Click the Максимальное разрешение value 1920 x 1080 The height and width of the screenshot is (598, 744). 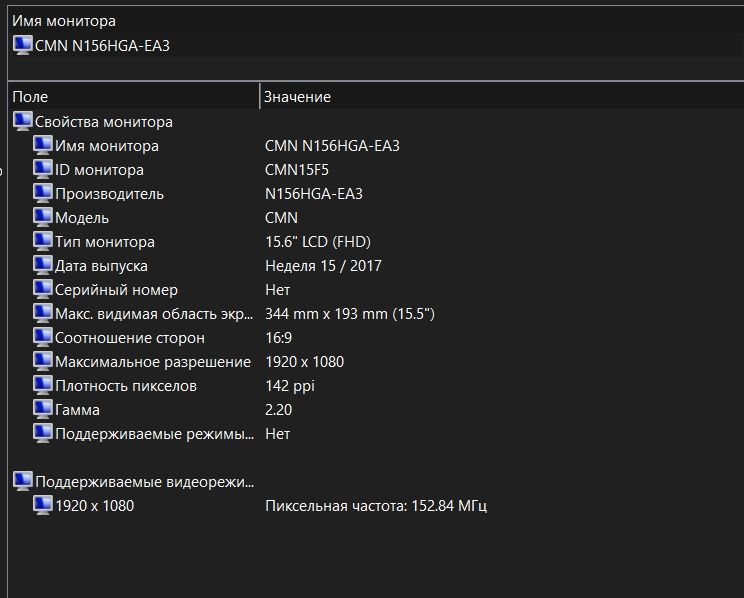point(305,362)
